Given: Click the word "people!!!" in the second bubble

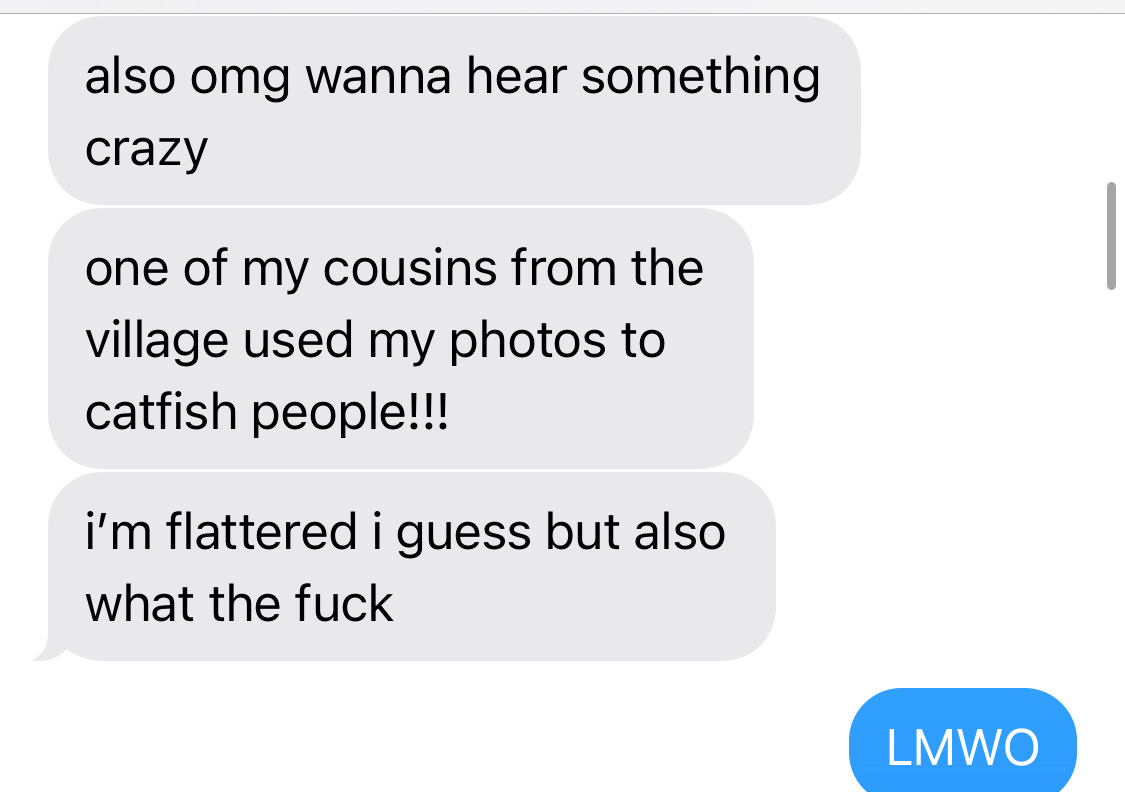Looking at the screenshot, I should [x=349, y=413].
